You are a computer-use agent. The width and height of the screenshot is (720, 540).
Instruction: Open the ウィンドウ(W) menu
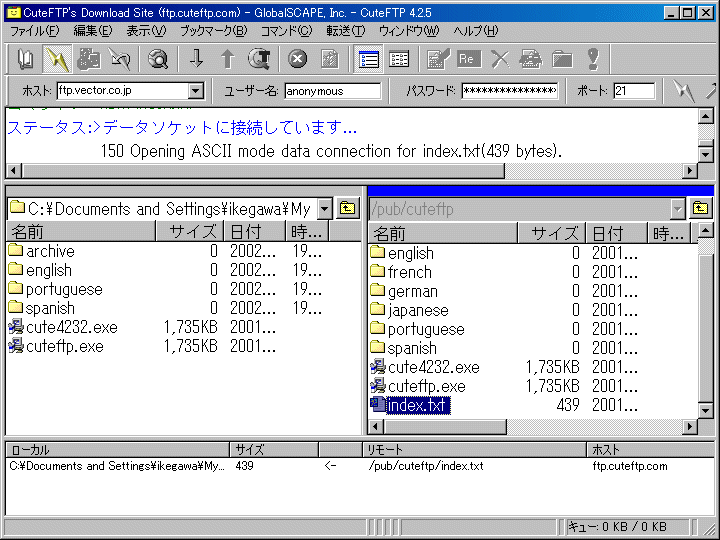click(x=409, y=31)
